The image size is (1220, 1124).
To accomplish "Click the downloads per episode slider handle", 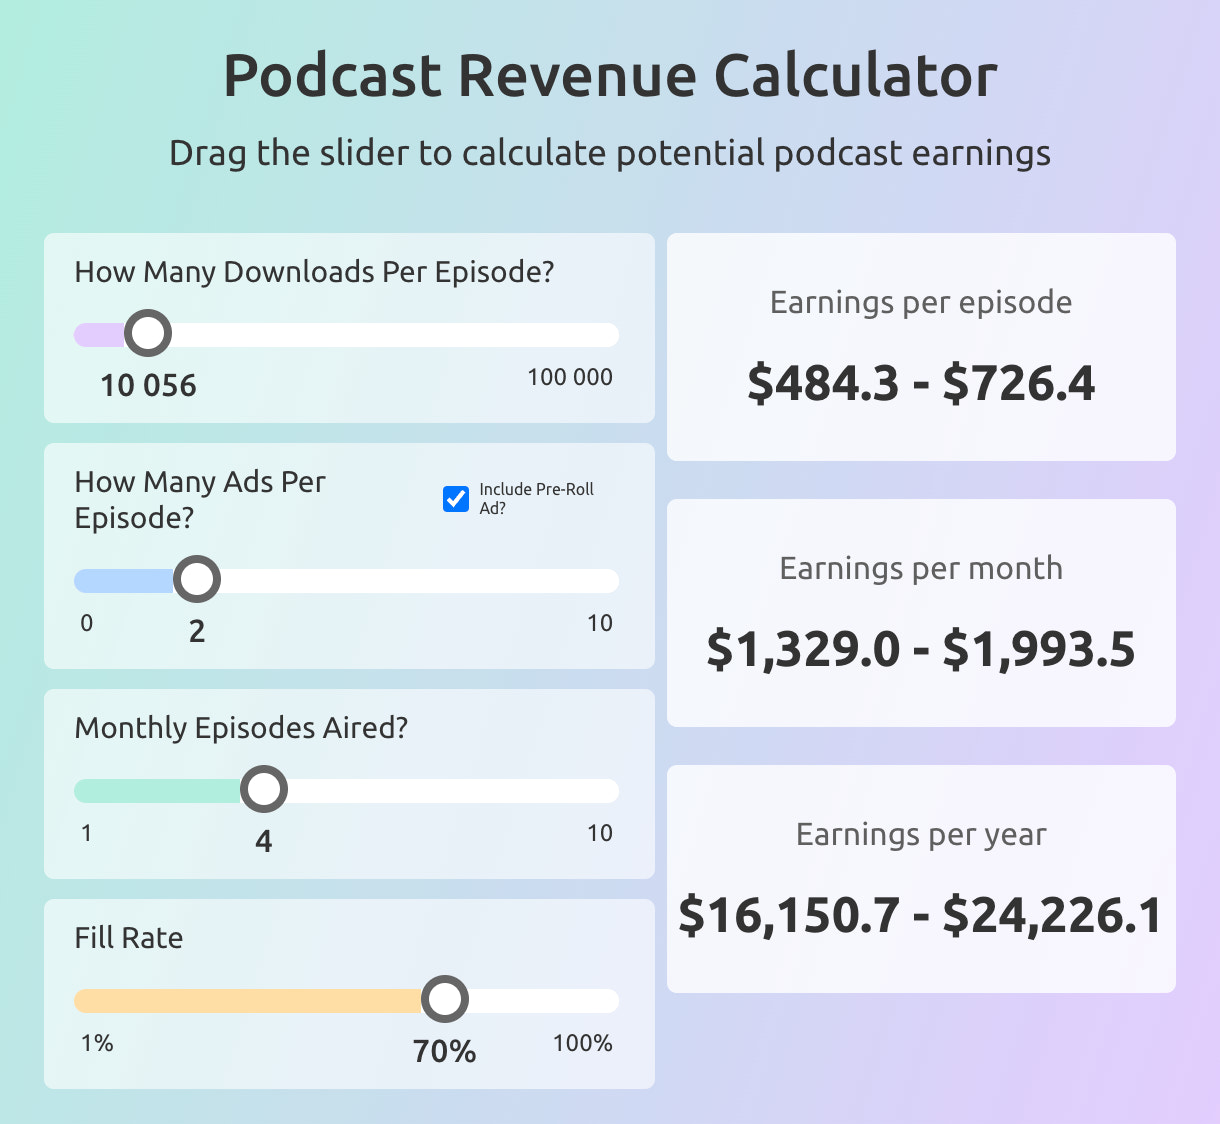I will [149, 333].
